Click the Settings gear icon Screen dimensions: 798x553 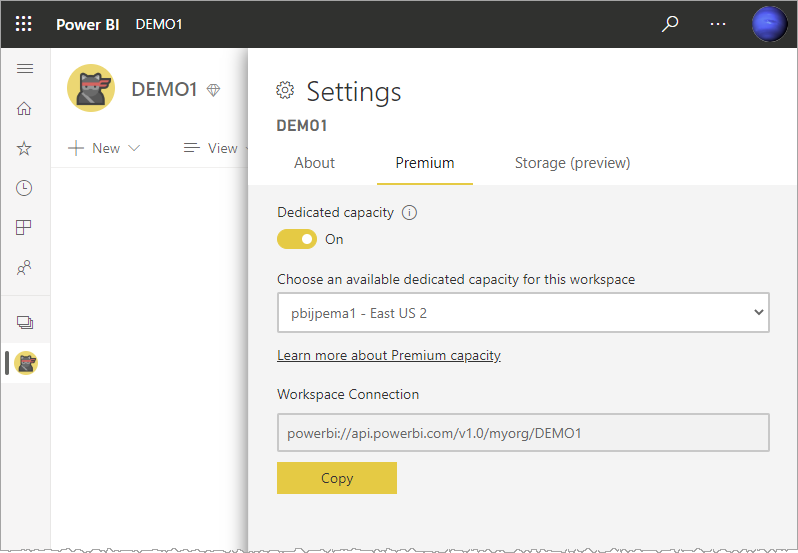(x=285, y=91)
